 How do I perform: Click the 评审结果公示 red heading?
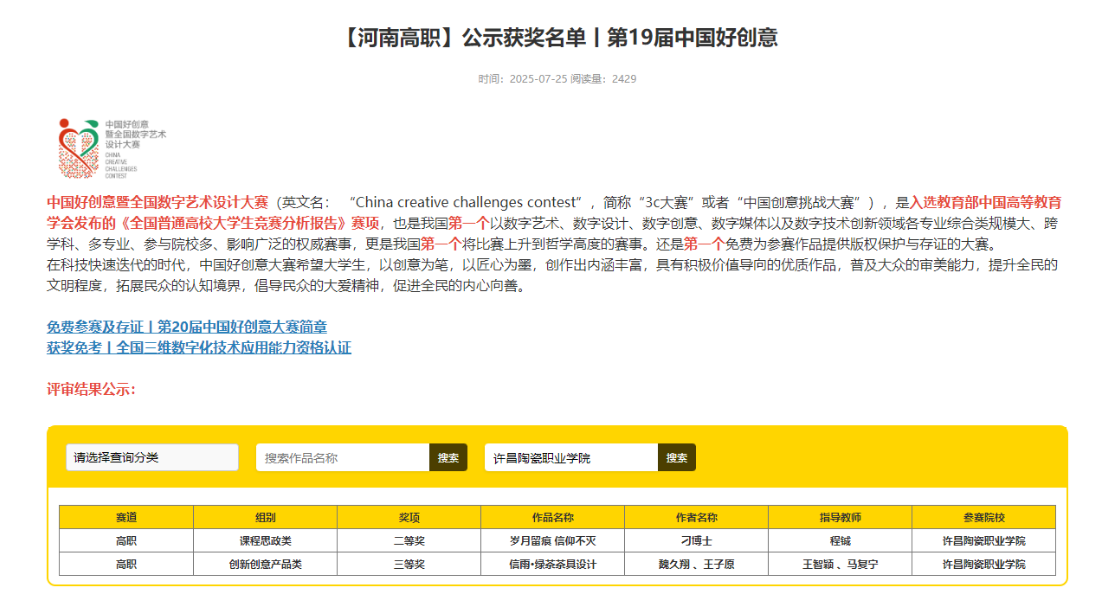[x=91, y=389]
